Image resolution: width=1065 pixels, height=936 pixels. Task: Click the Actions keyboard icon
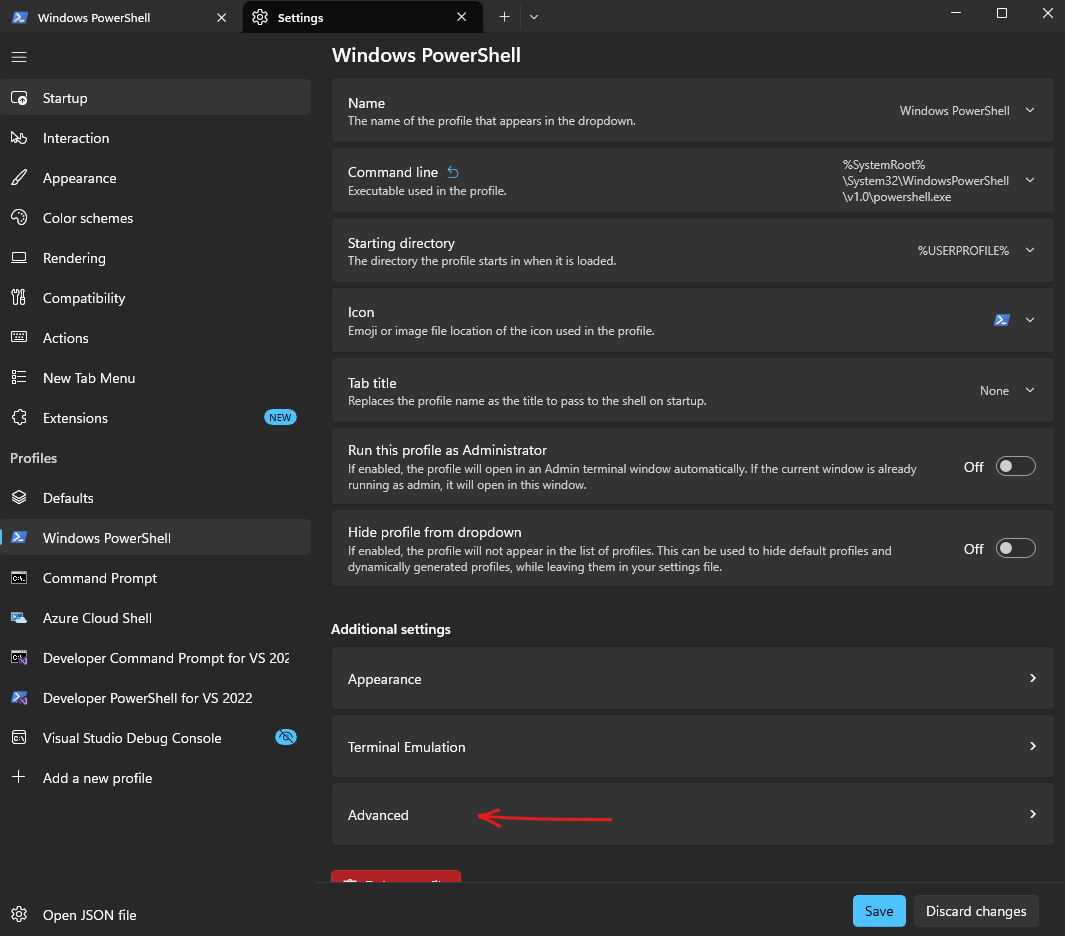point(19,338)
